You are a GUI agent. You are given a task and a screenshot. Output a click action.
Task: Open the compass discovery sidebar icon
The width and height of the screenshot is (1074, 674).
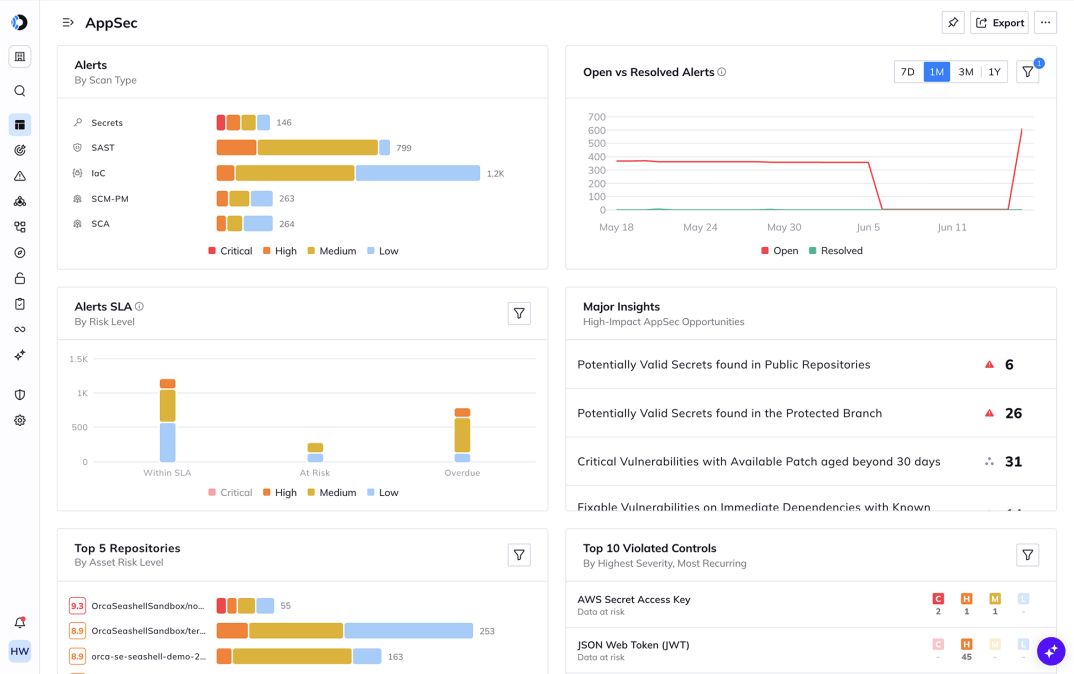(20, 253)
